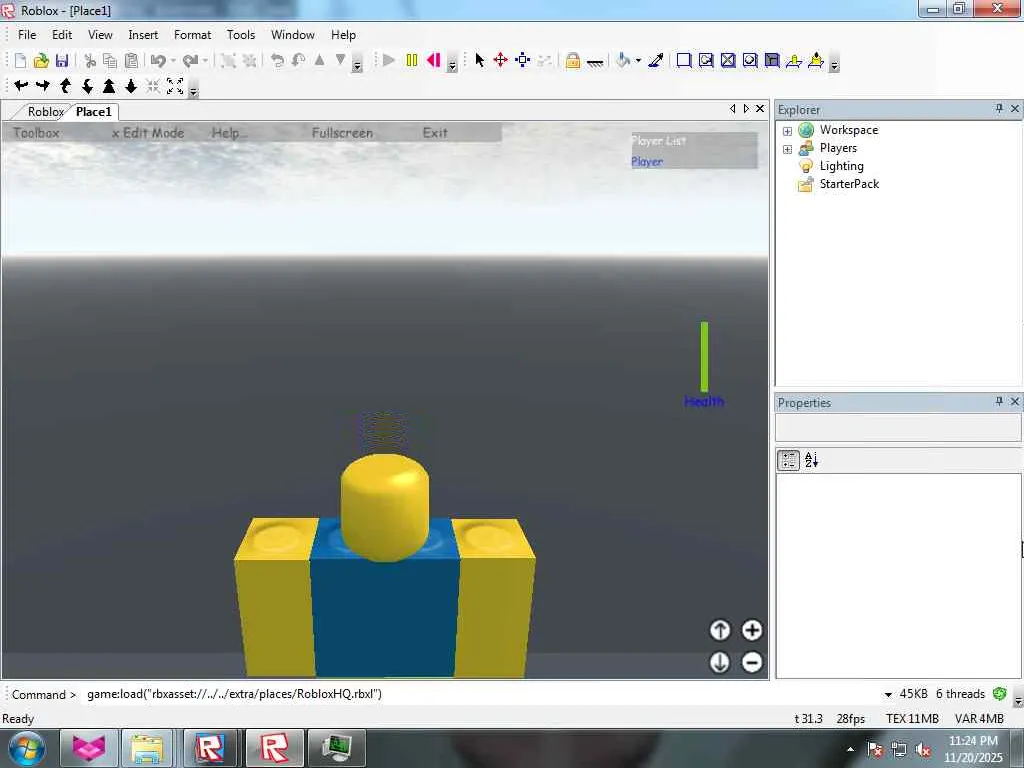Select the dark Universal surface tool
This screenshot has width=1024, height=768.
(x=772, y=61)
